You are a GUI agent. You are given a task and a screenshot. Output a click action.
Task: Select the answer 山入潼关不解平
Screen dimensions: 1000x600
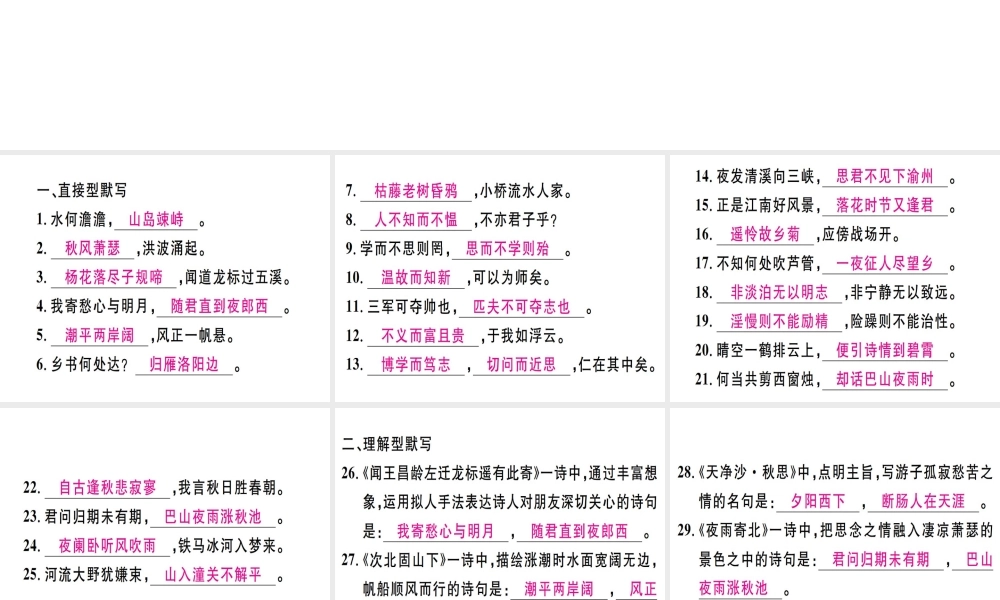[213, 574]
